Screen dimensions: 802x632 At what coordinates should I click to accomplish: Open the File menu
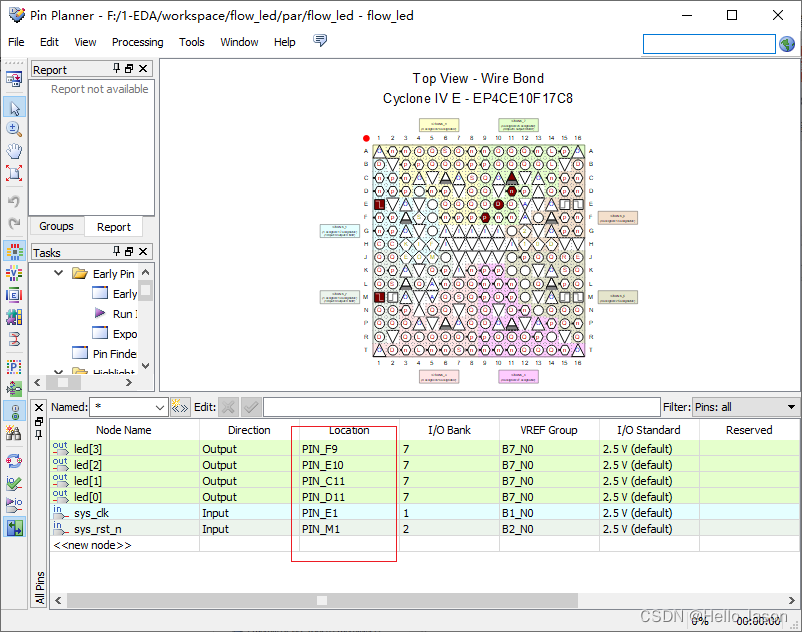tap(16, 42)
